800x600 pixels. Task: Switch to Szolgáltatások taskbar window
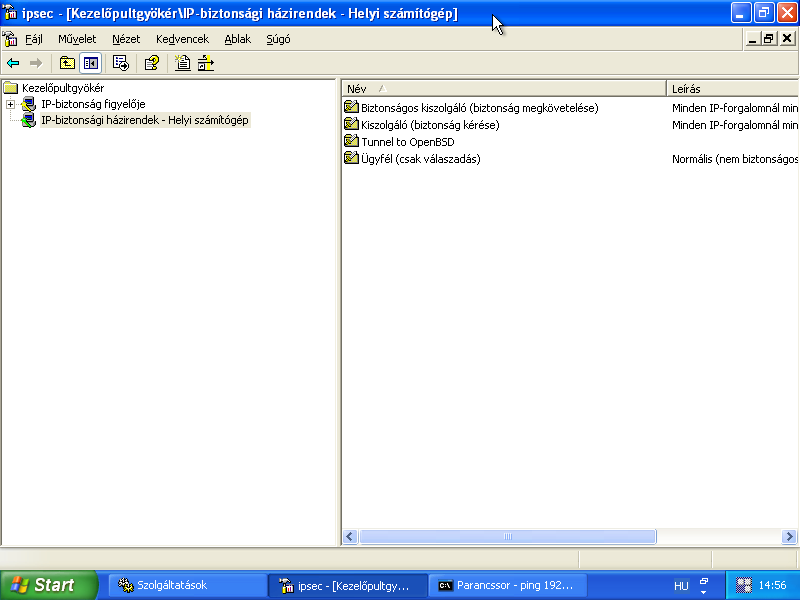[x=187, y=585]
